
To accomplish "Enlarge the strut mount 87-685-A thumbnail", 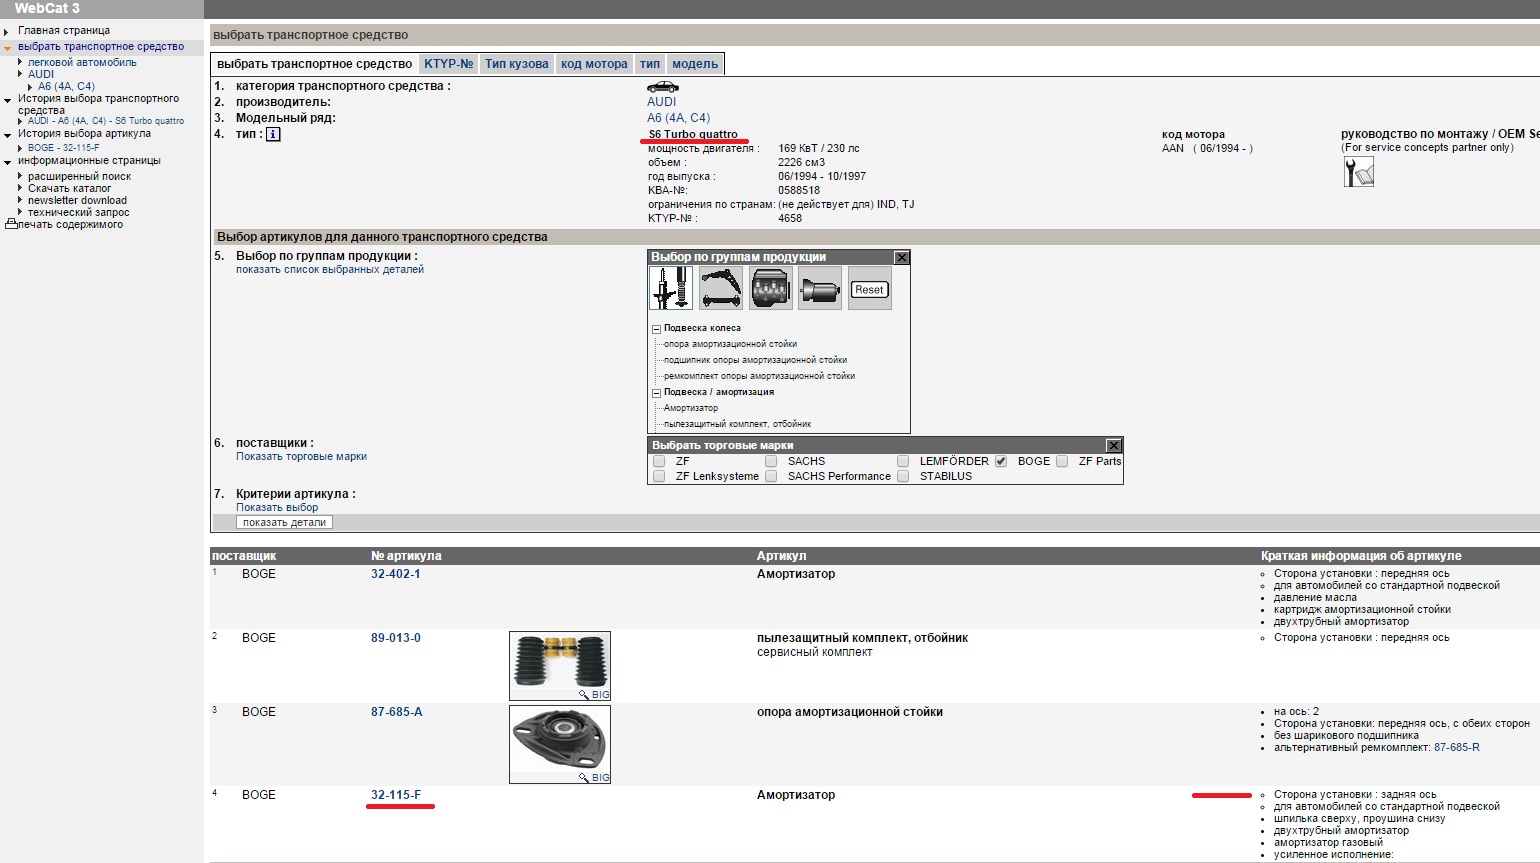I will pyautogui.click(x=559, y=744).
